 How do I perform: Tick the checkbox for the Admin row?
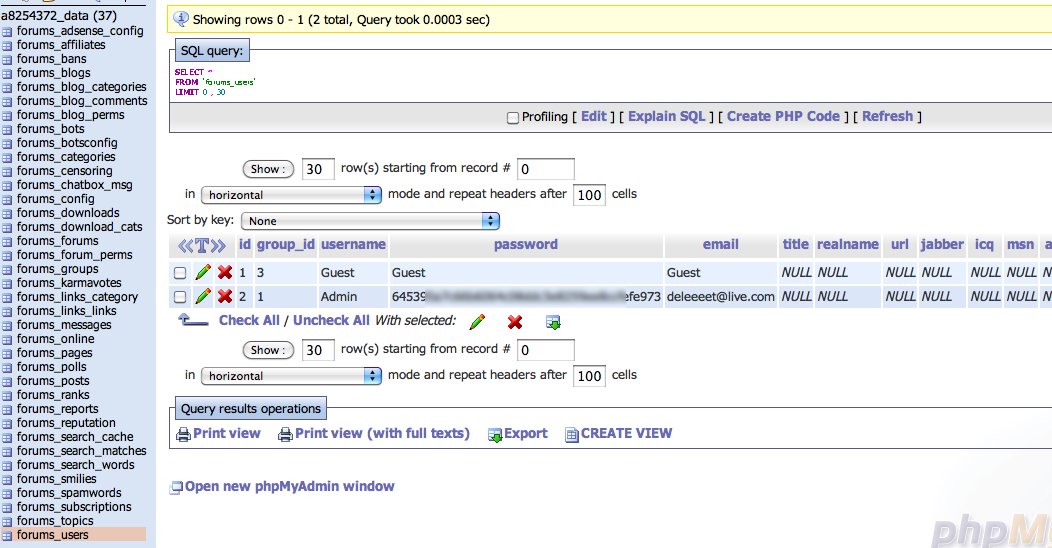tap(180, 296)
